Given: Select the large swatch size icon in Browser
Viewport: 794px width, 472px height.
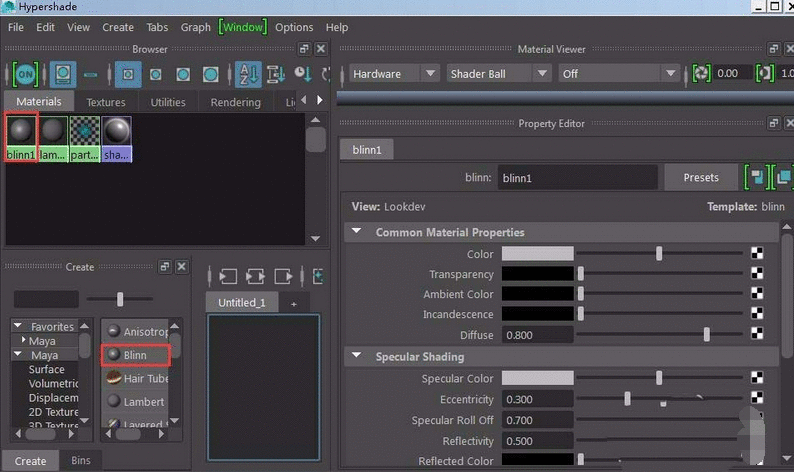Looking at the screenshot, I should point(210,74).
